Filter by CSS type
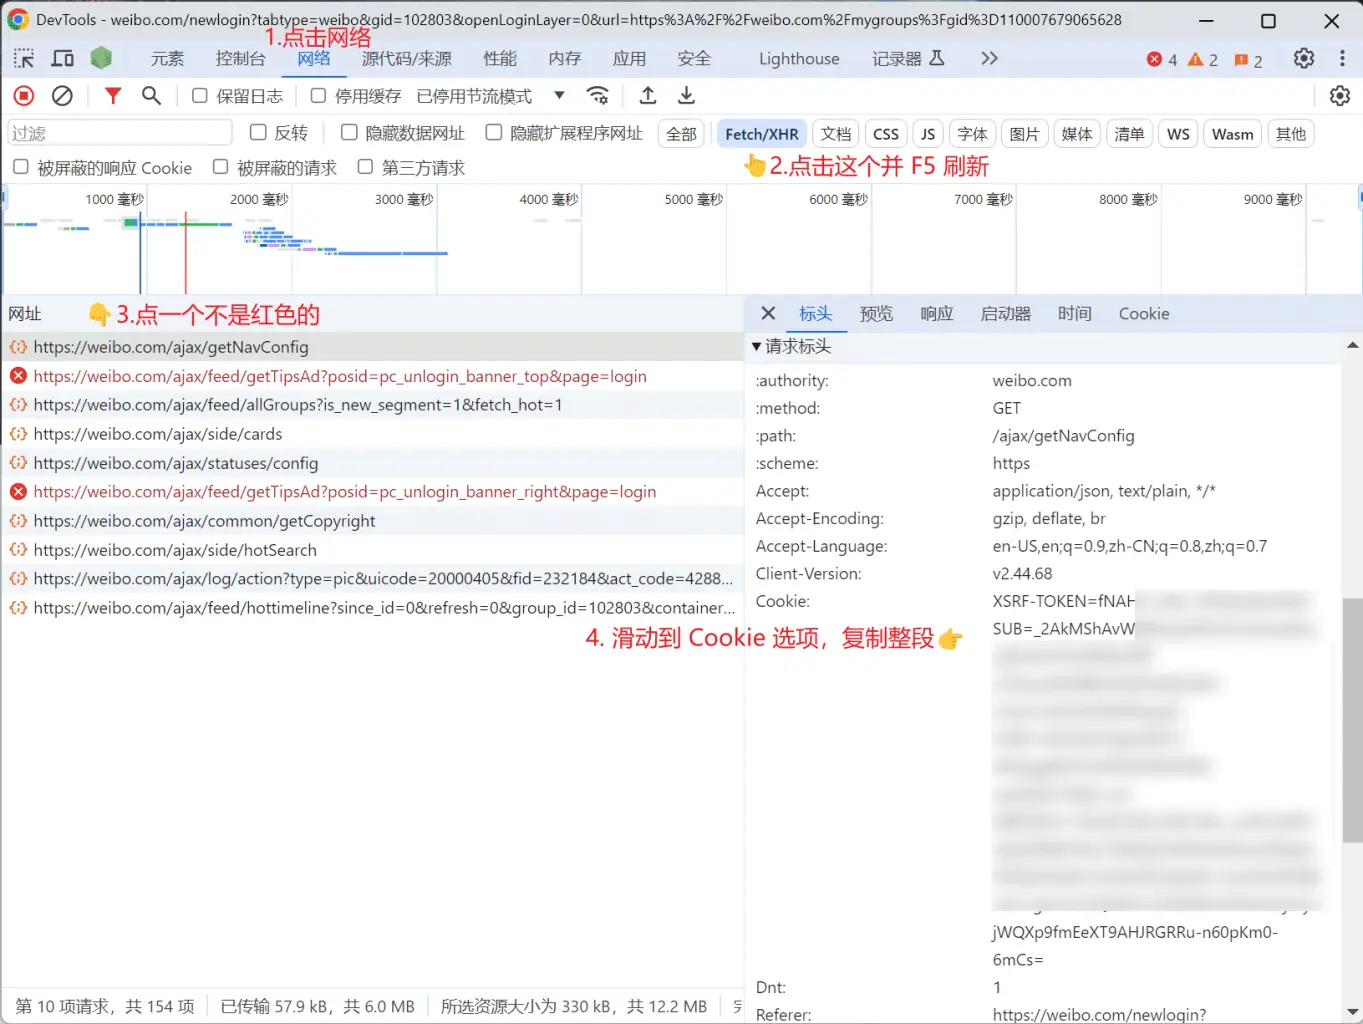1363x1024 pixels. pos(885,134)
